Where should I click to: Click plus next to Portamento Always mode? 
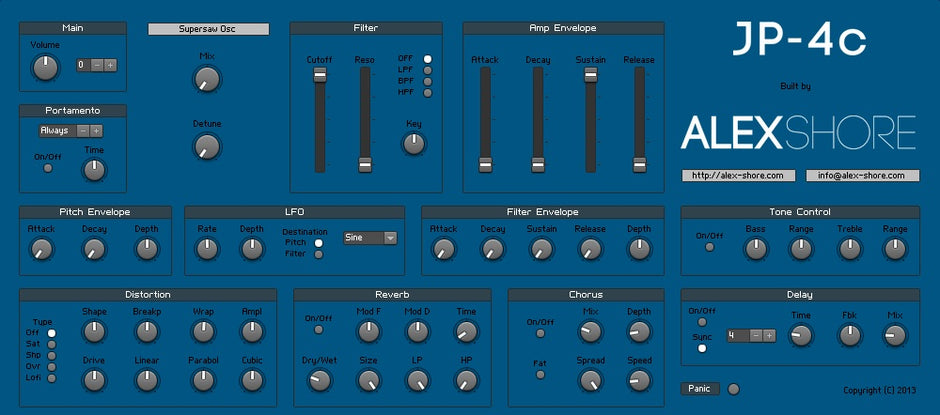click(96, 131)
